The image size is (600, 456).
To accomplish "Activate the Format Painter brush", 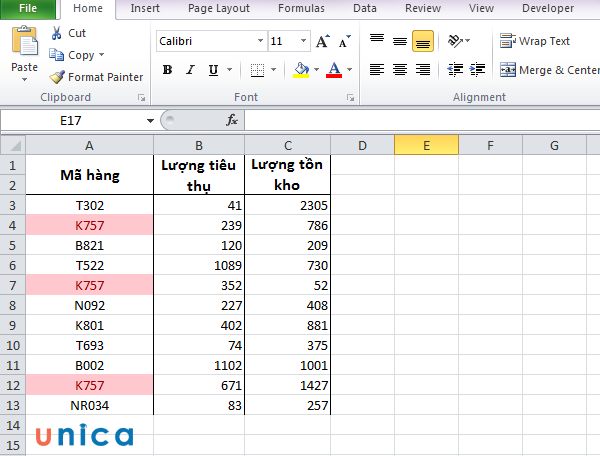I will click(57, 77).
